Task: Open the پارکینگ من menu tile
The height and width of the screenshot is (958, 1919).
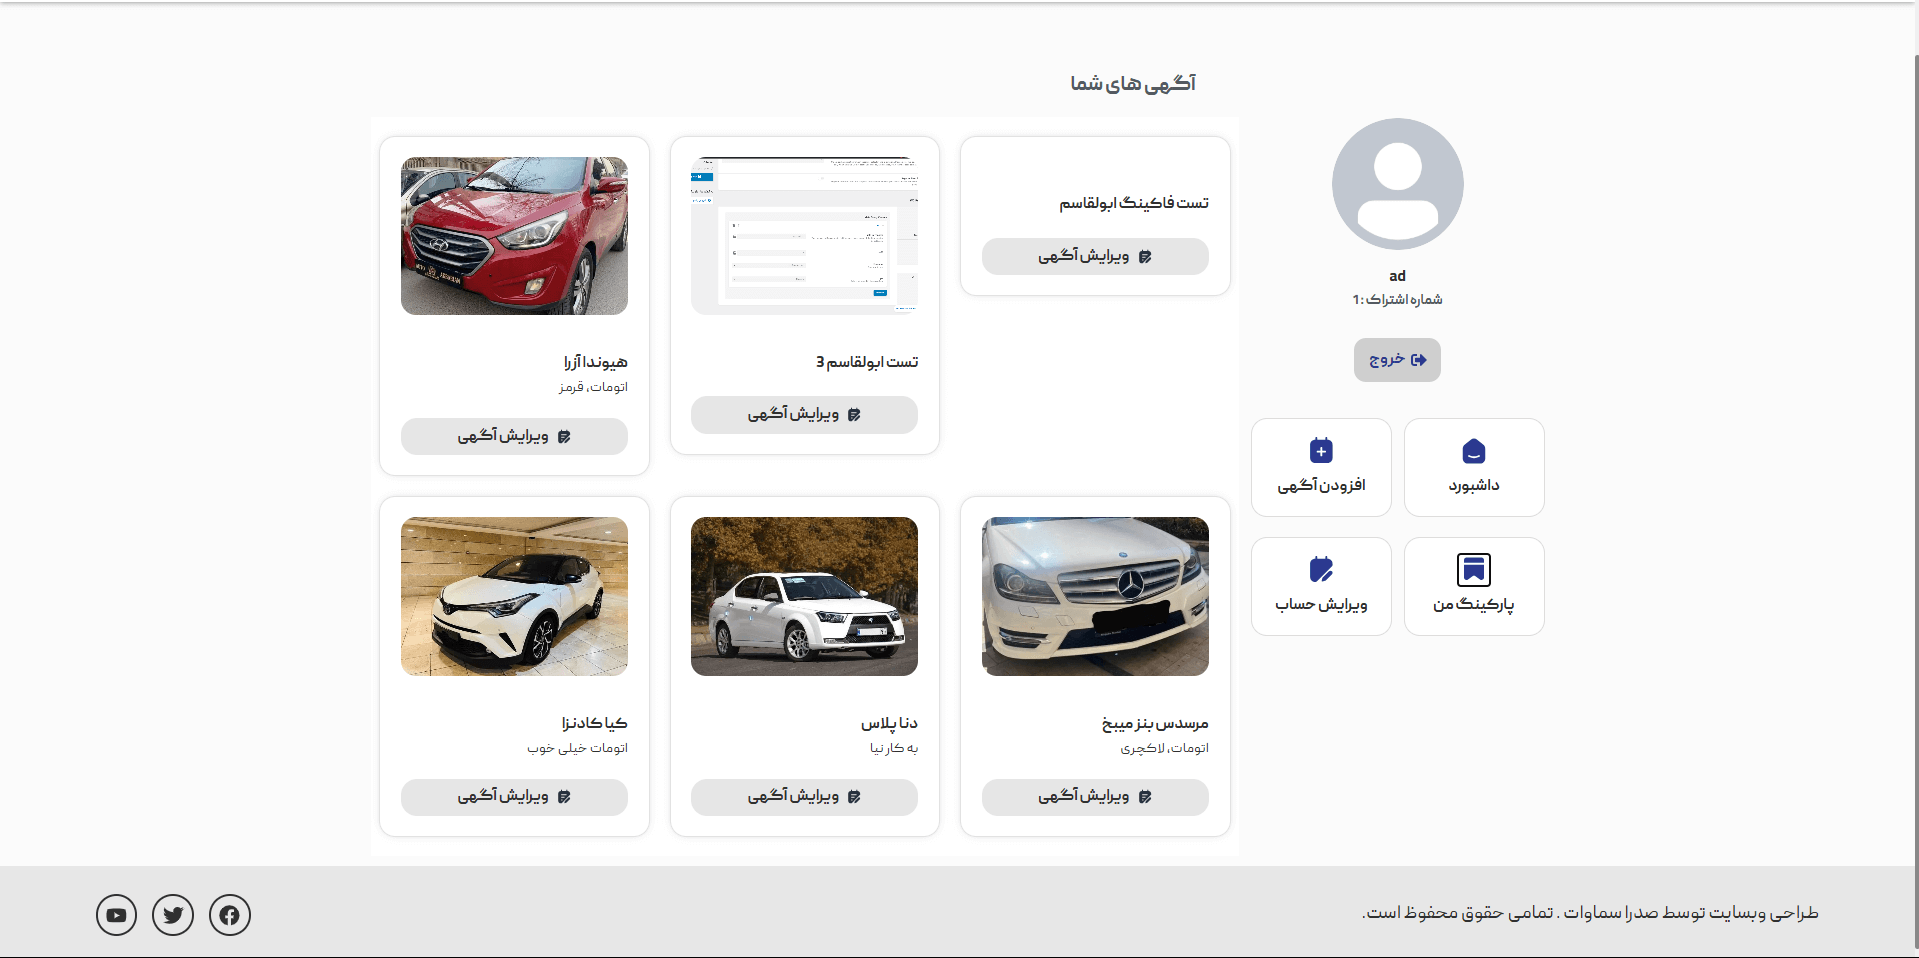Action: click(1474, 586)
